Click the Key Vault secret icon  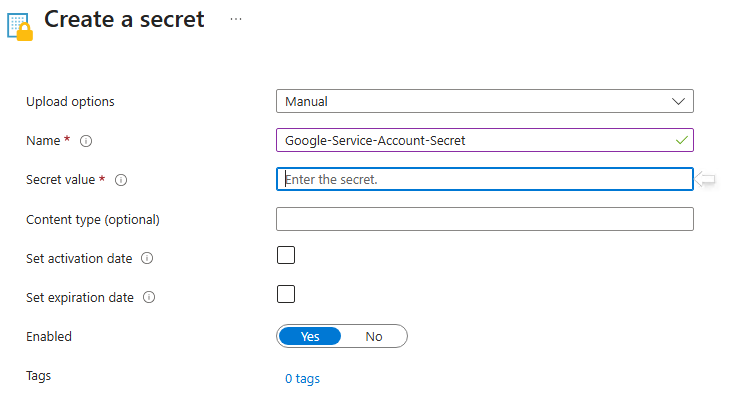(x=19, y=25)
